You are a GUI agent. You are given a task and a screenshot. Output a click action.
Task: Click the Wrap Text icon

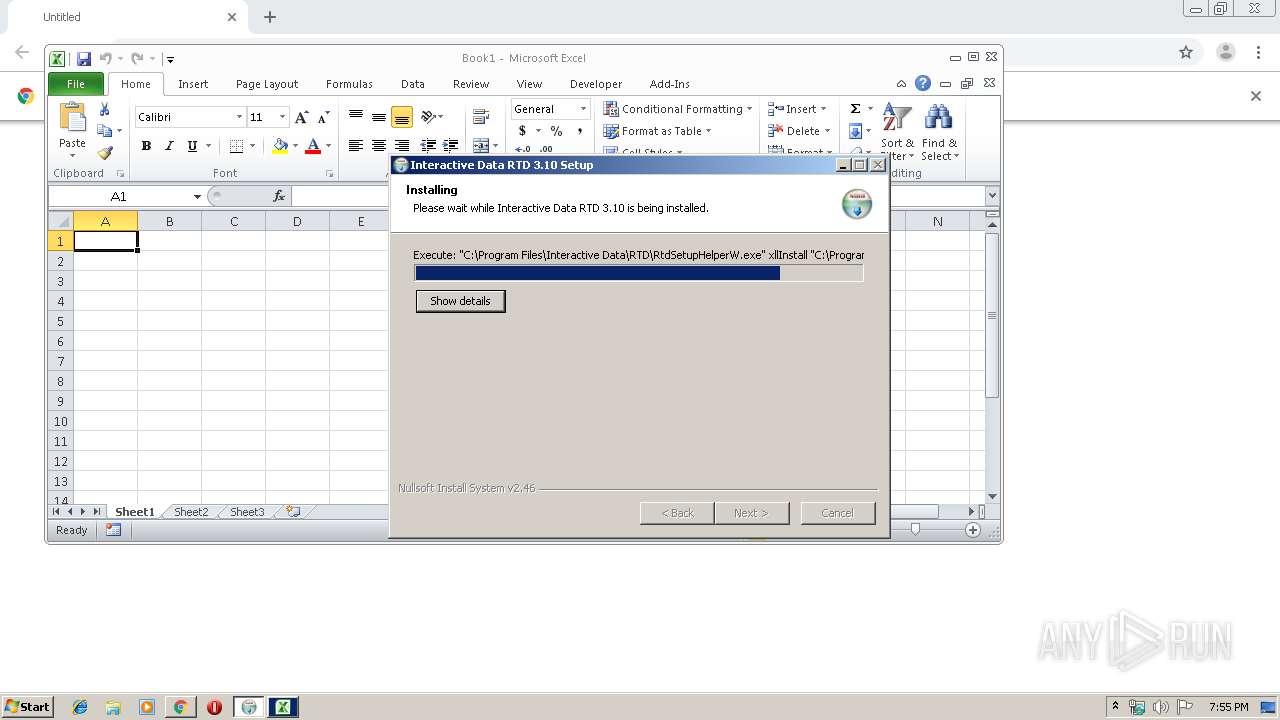(x=481, y=117)
